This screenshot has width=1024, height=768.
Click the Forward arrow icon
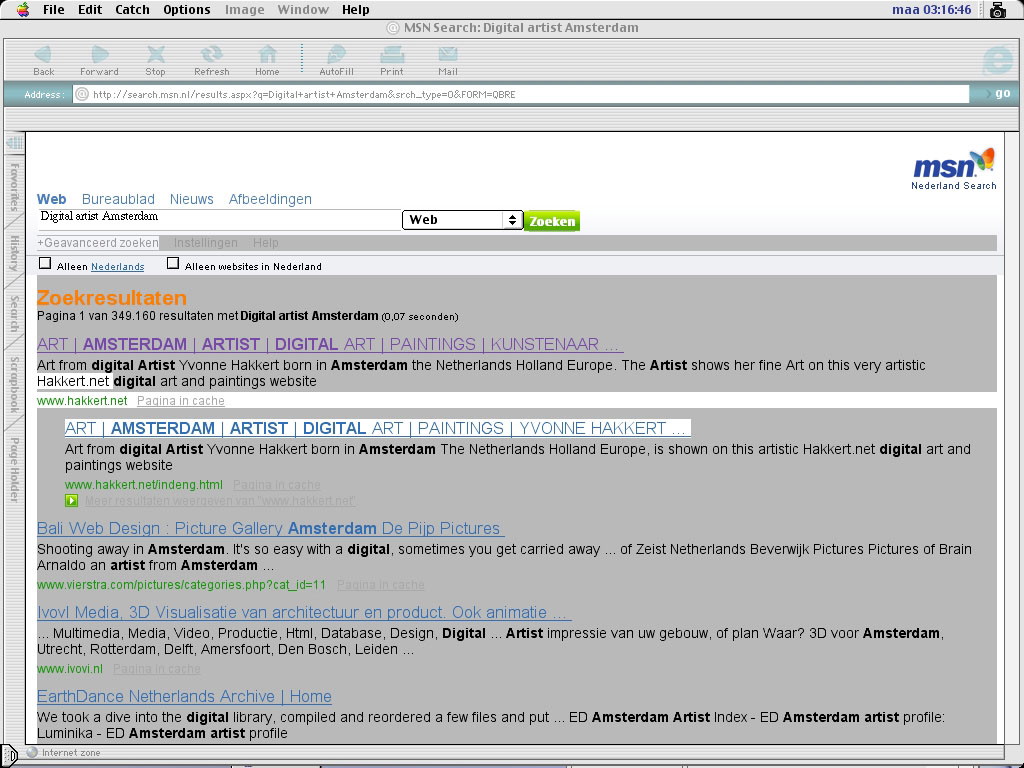99,60
